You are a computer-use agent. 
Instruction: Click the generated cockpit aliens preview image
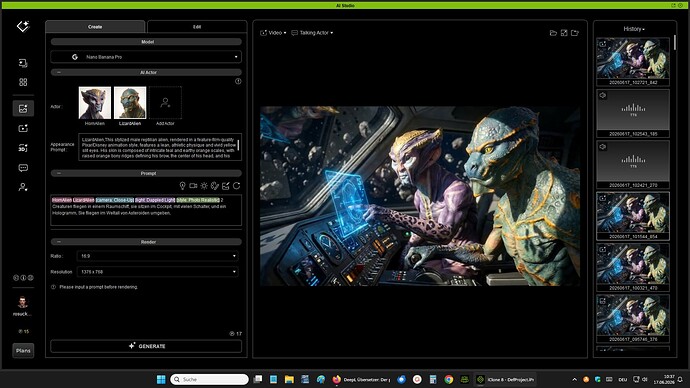(420, 196)
